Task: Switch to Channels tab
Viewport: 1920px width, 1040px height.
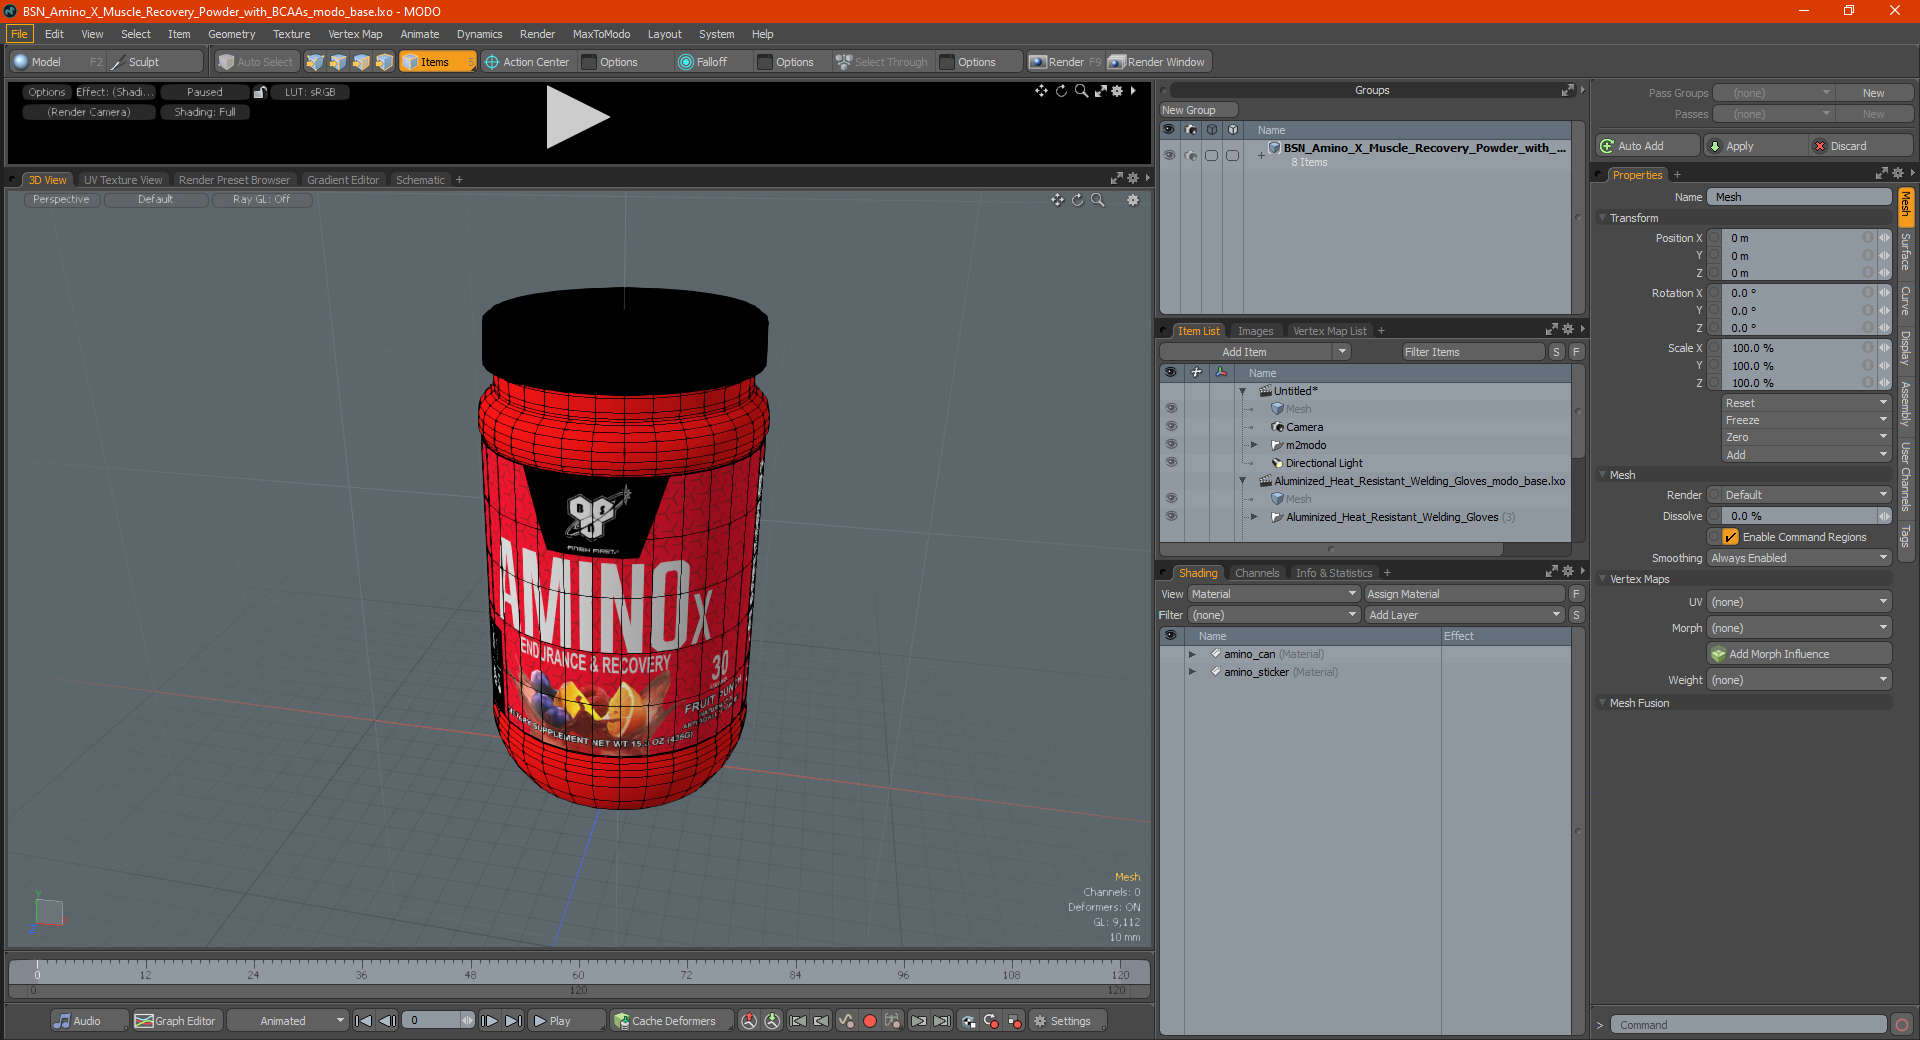Action: point(1256,573)
